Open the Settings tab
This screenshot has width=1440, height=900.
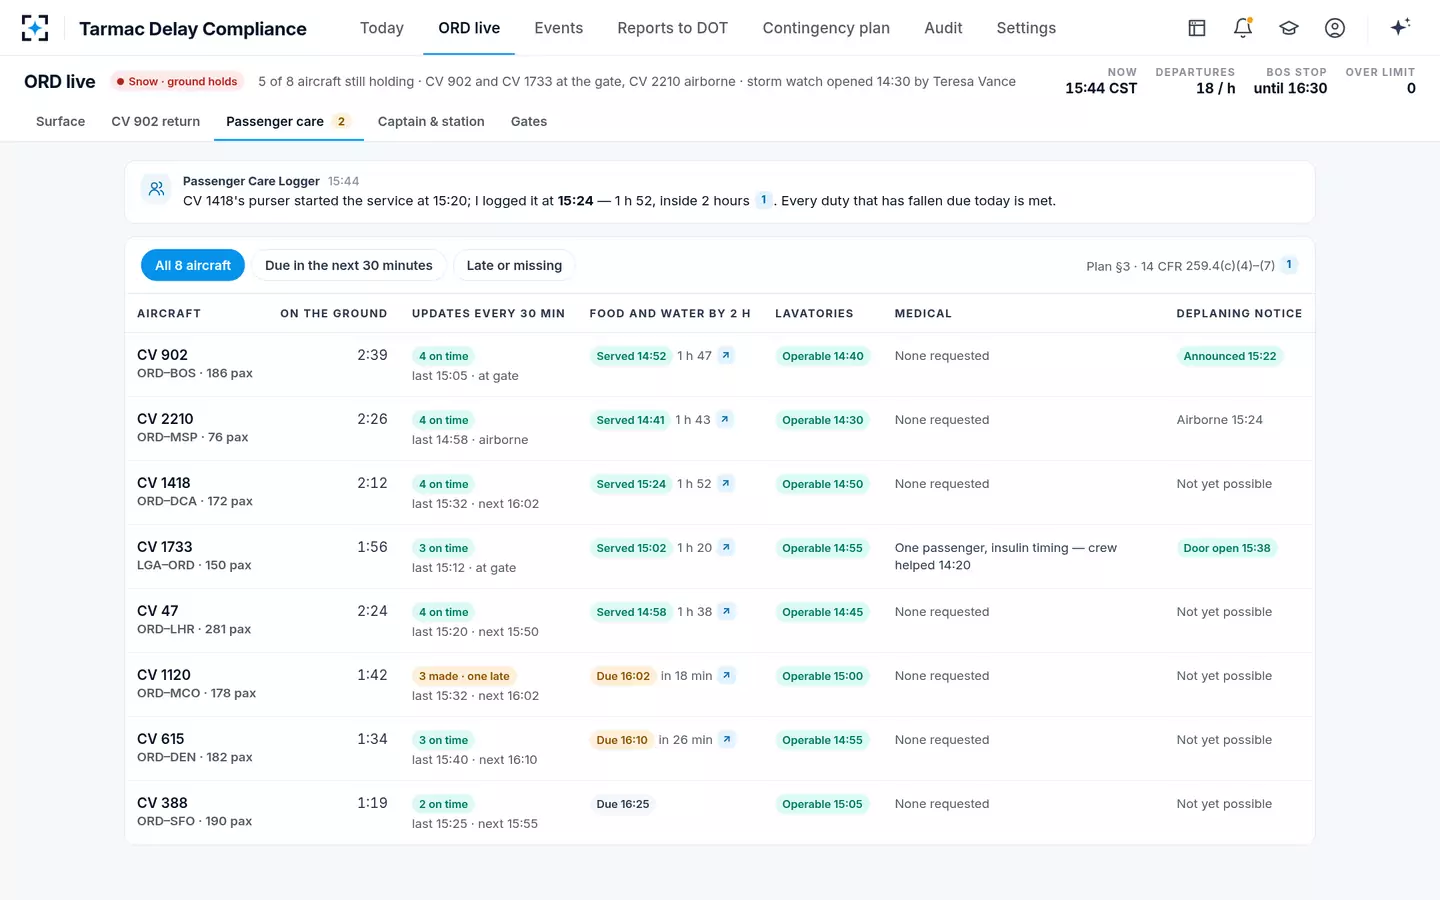(x=1026, y=28)
